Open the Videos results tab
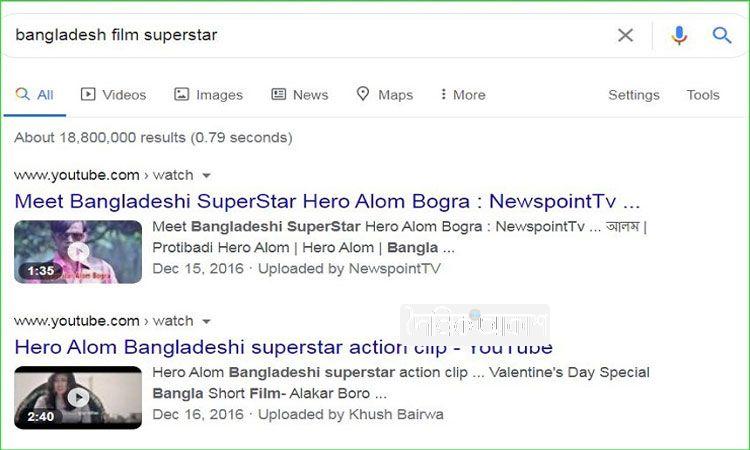Image resolution: width=750 pixels, height=450 pixels. click(113, 95)
